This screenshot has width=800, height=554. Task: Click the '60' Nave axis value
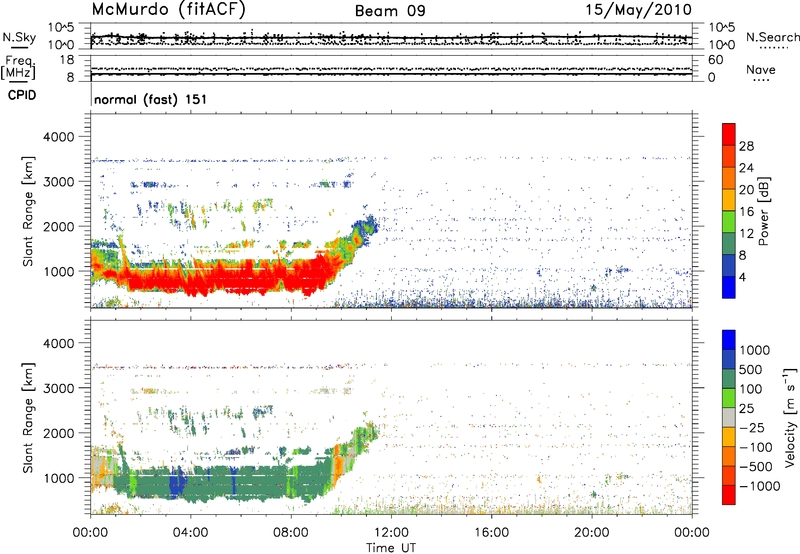[716, 60]
